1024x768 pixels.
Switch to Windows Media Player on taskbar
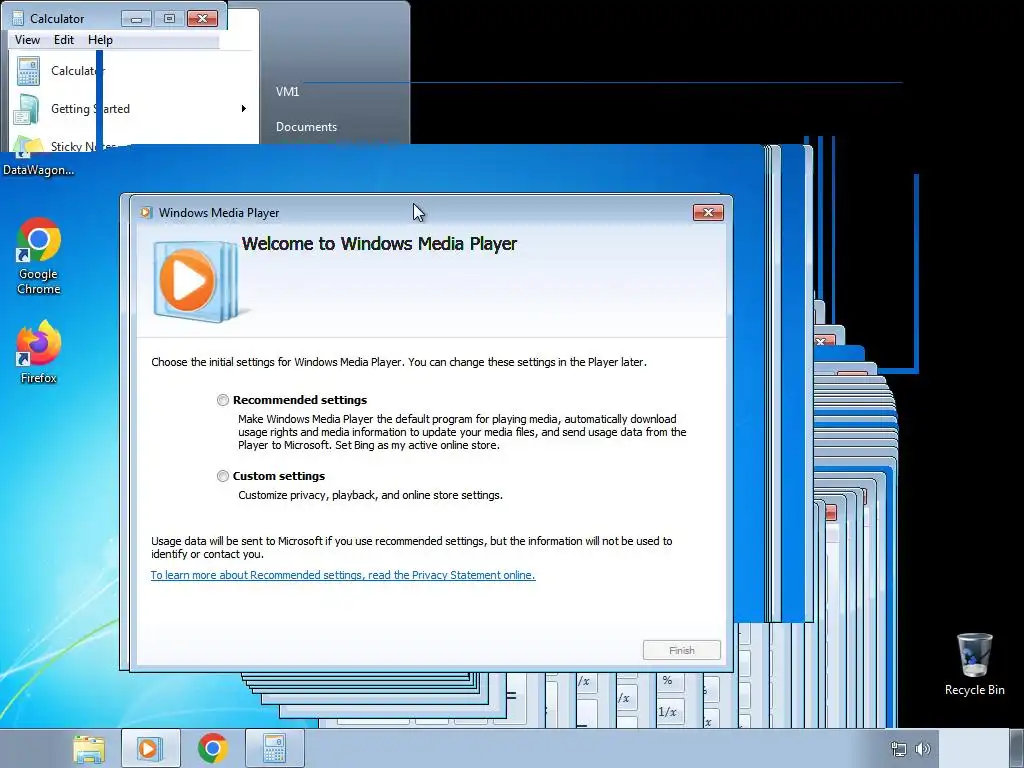(150, 748)
